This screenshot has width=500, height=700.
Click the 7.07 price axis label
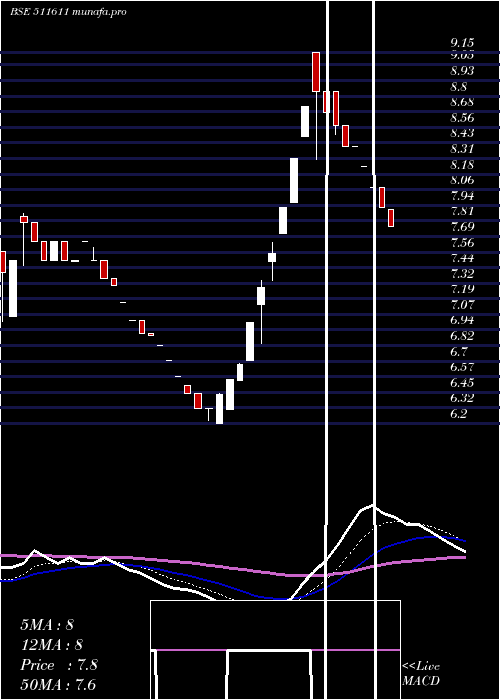click(462, 305)
